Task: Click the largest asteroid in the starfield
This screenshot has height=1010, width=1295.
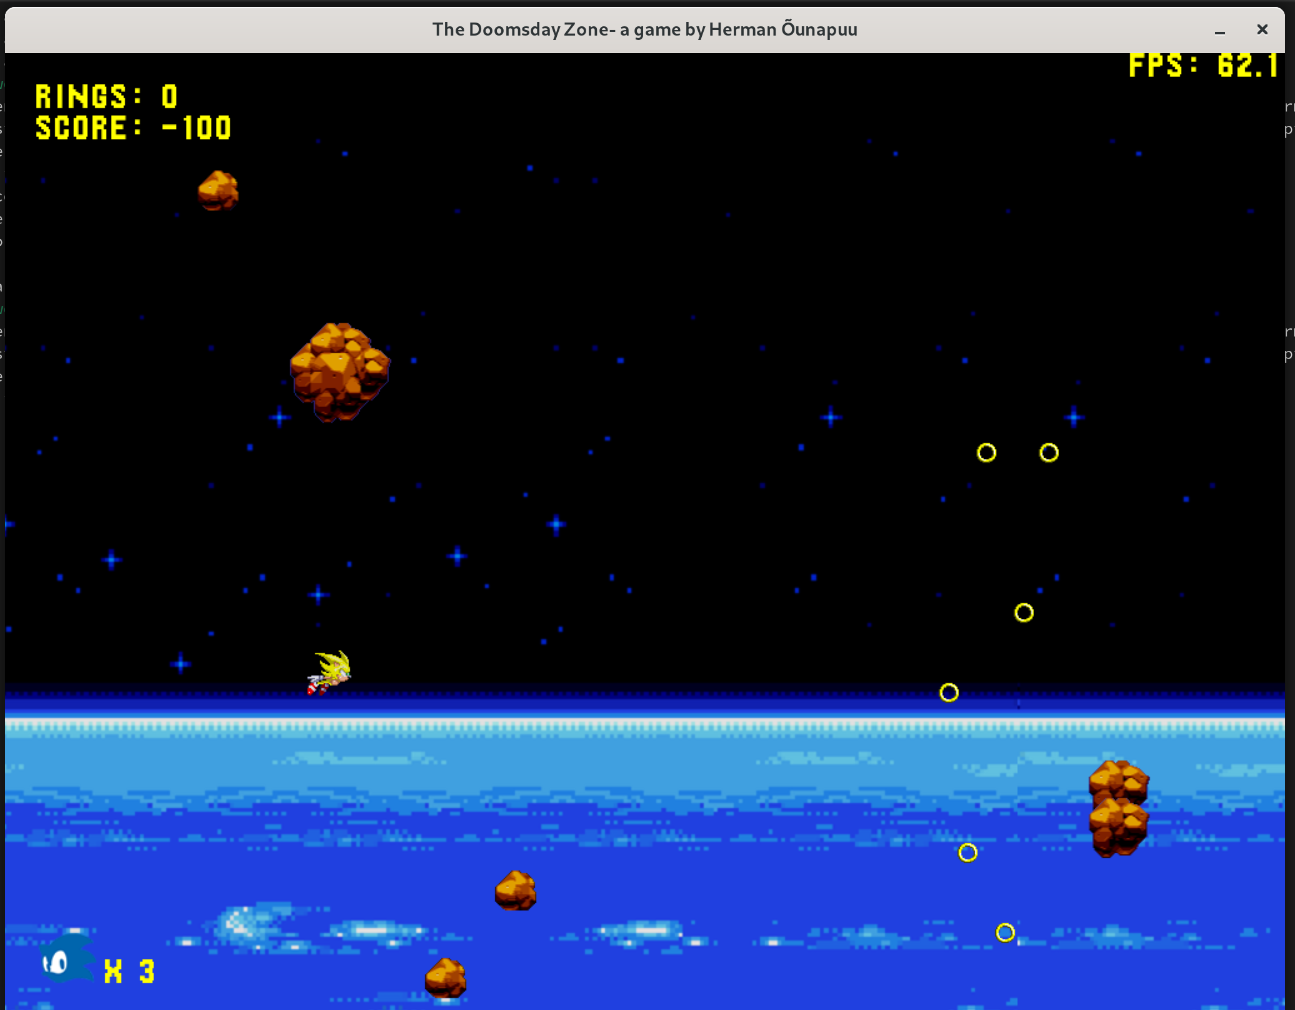Action: coord(340,371)
